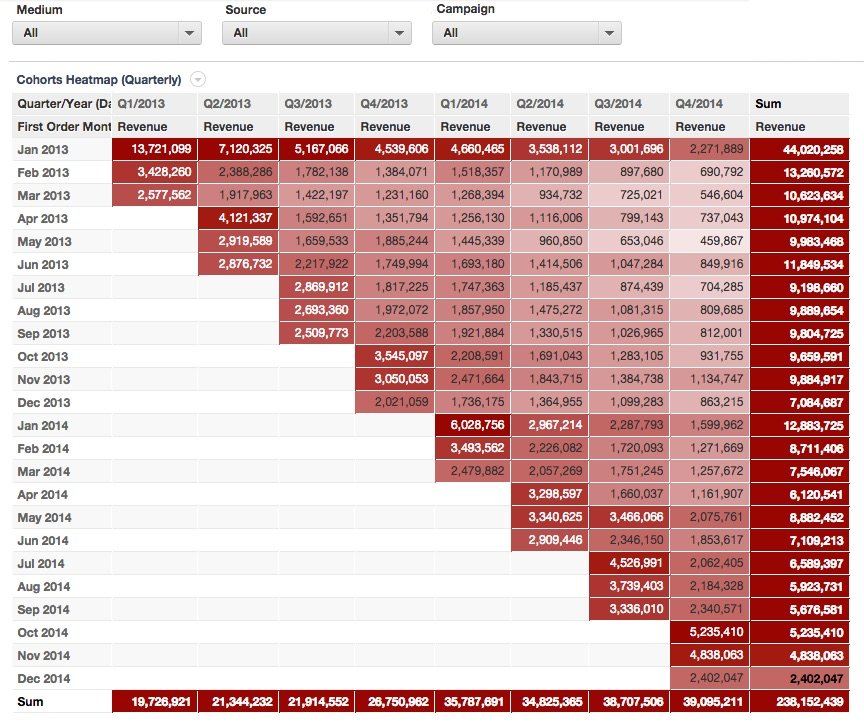The width and height of the screenshot is (864, 723).
Task: Click cell value 3,545,097
Action: point(395,356)
